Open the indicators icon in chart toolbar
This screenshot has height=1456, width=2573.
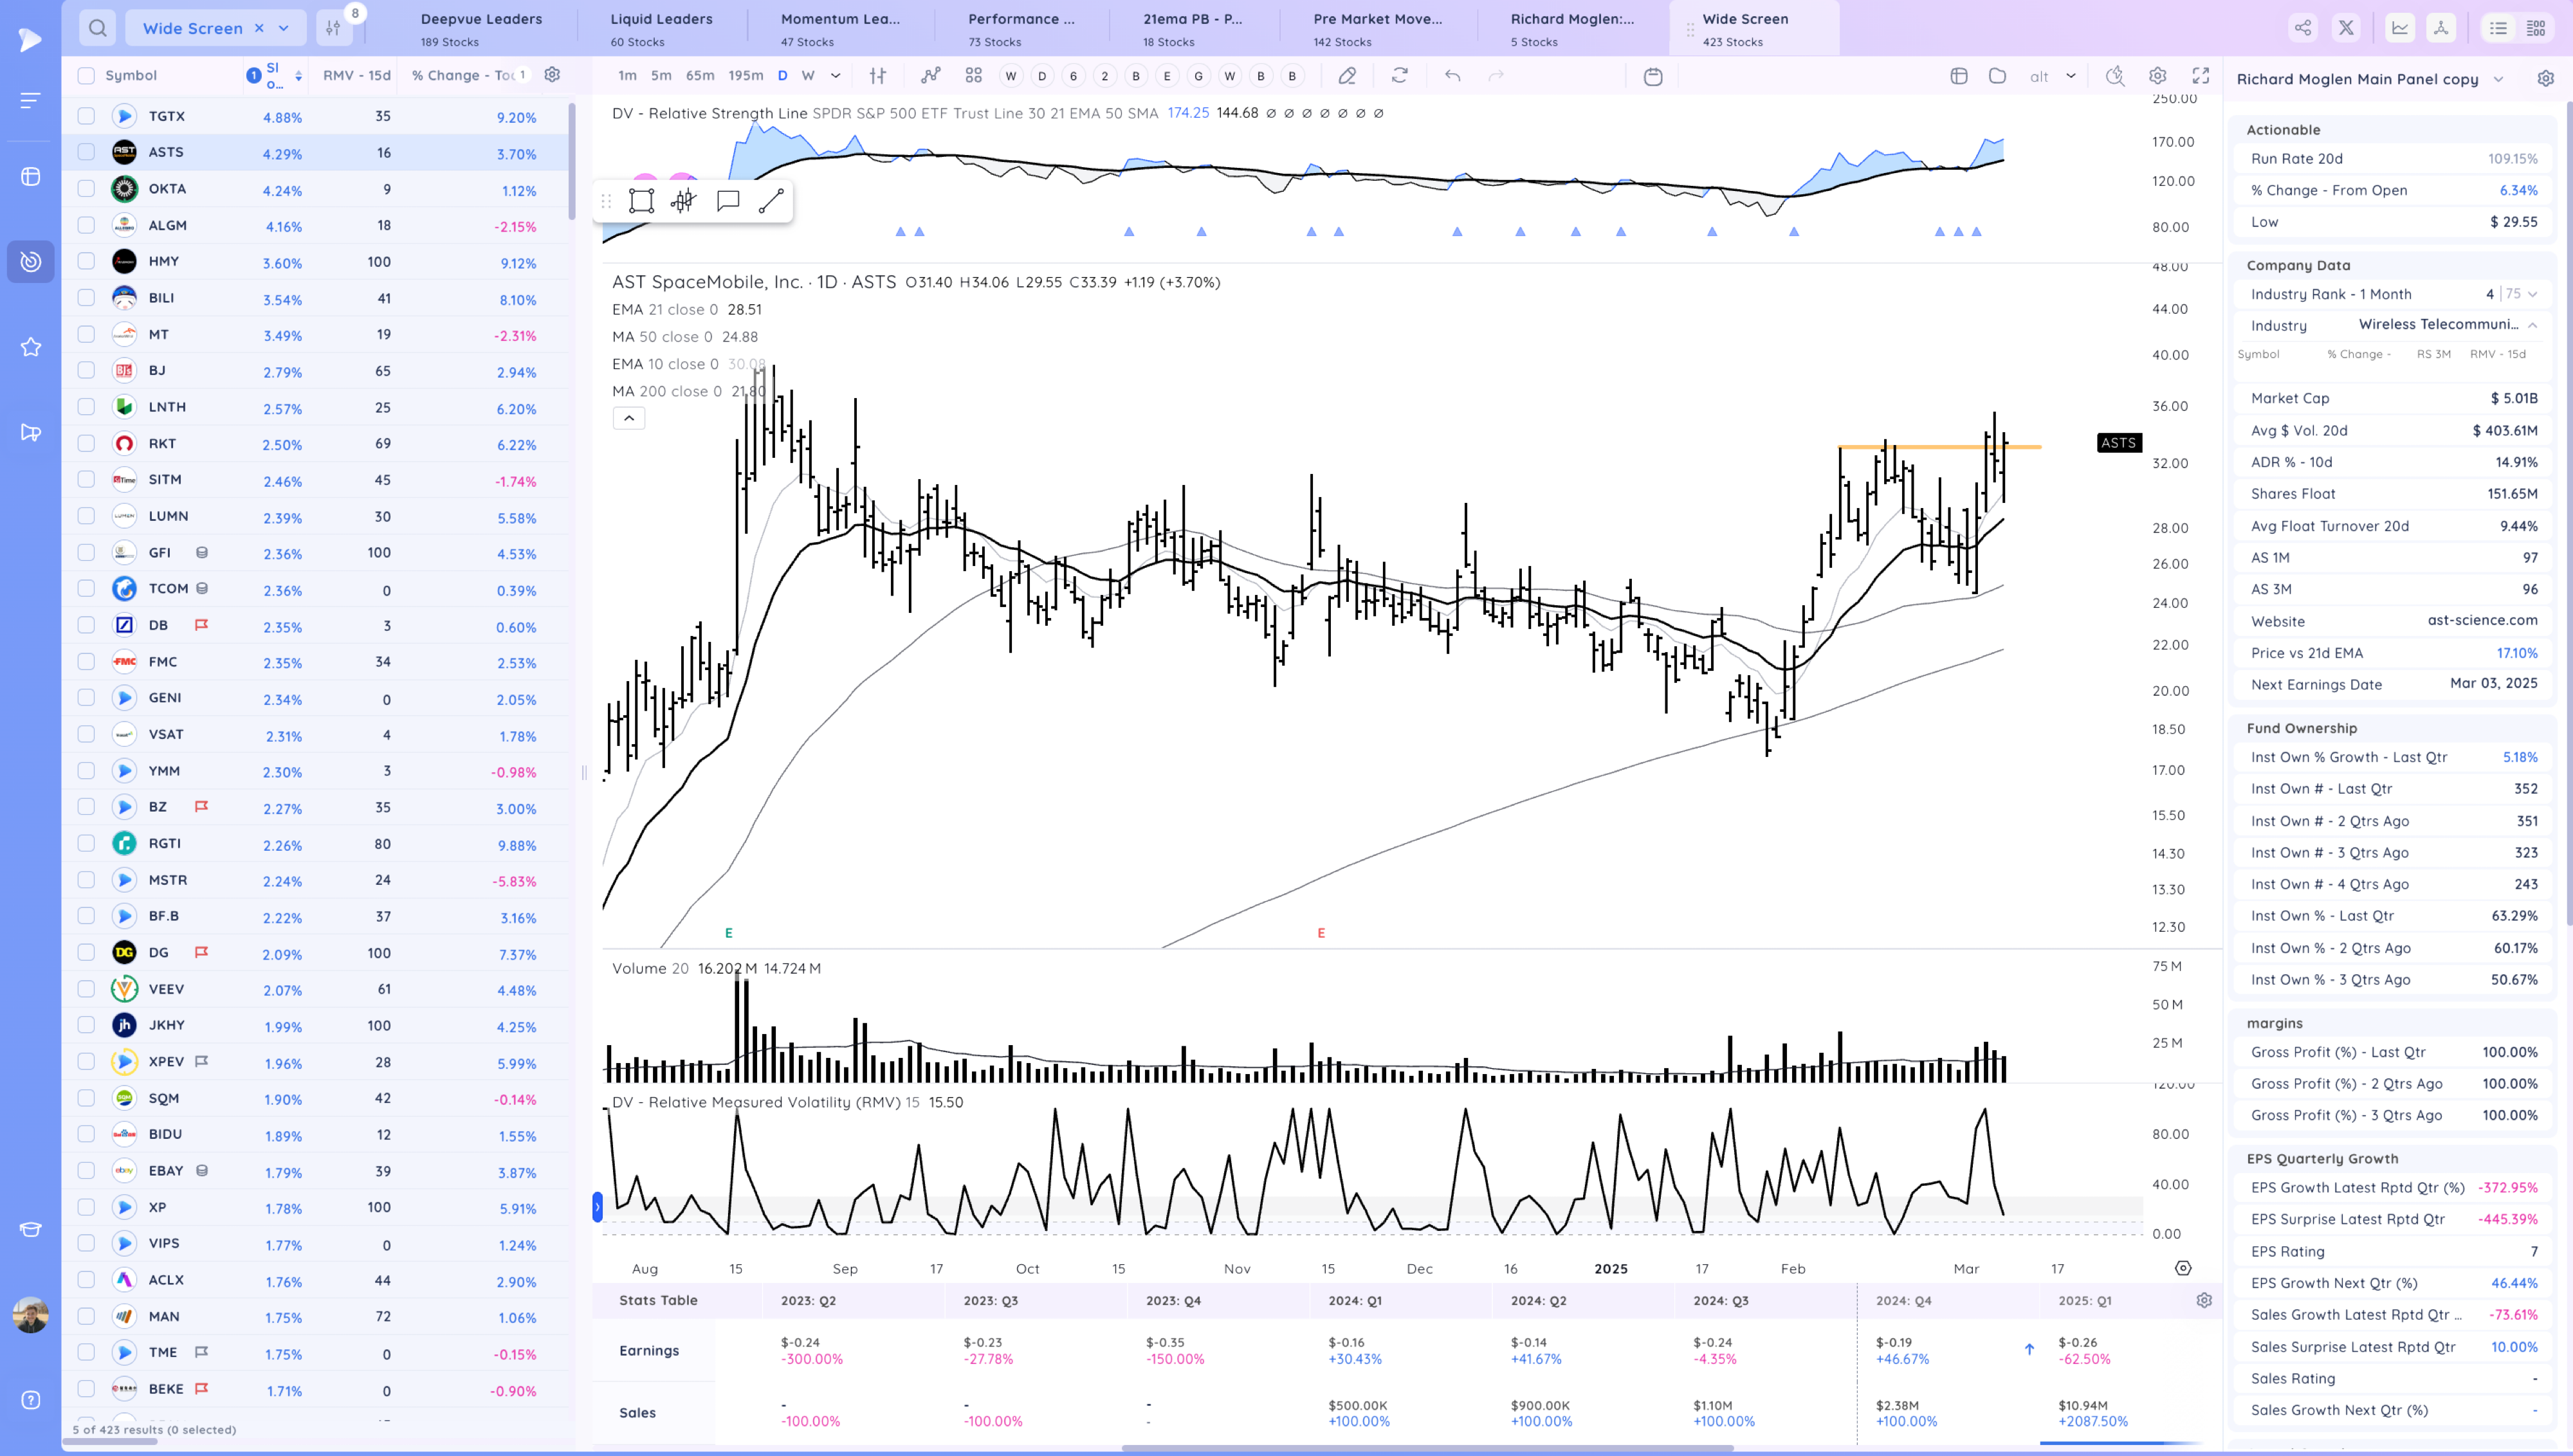click(931, 75)
